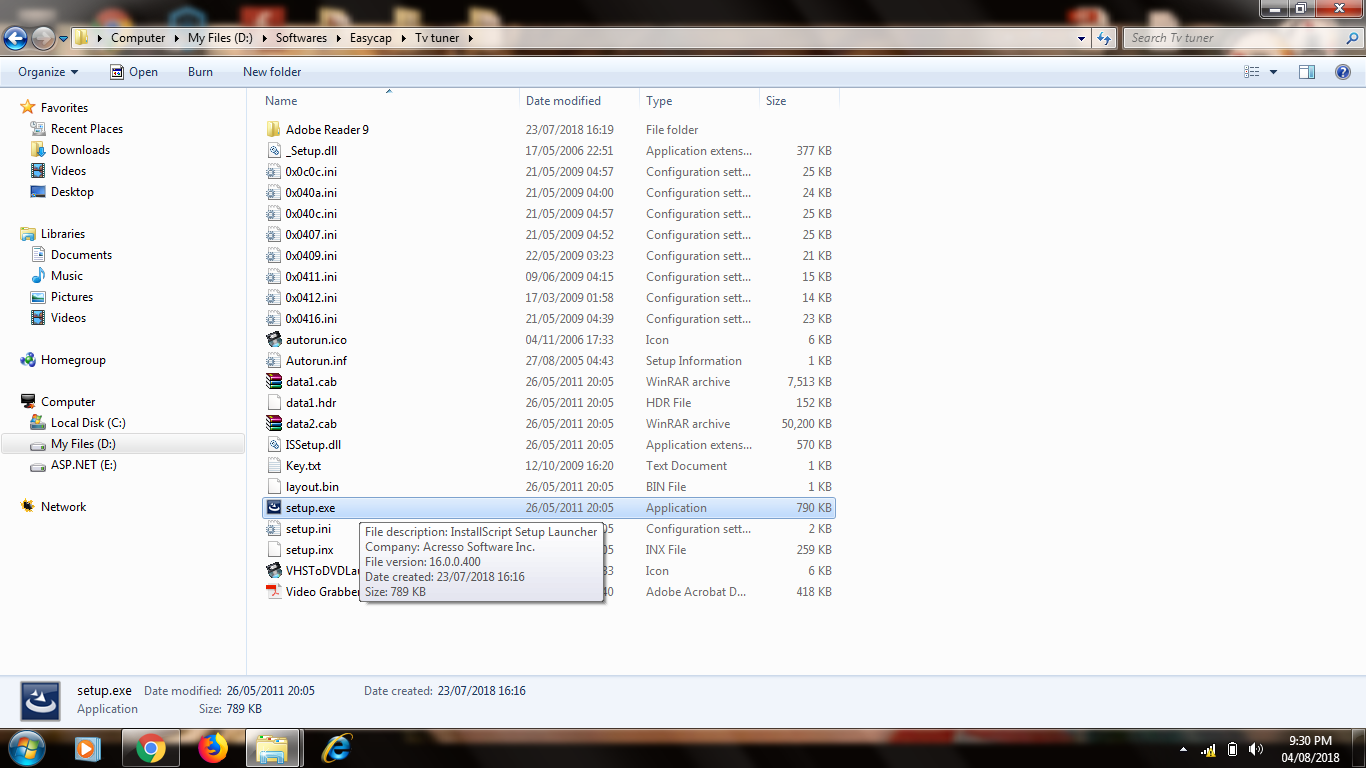This screenshot has height=768, width=1366.
Task: Sort files by Date modified column
Action: pyautogui.click(x=563, y=101)
